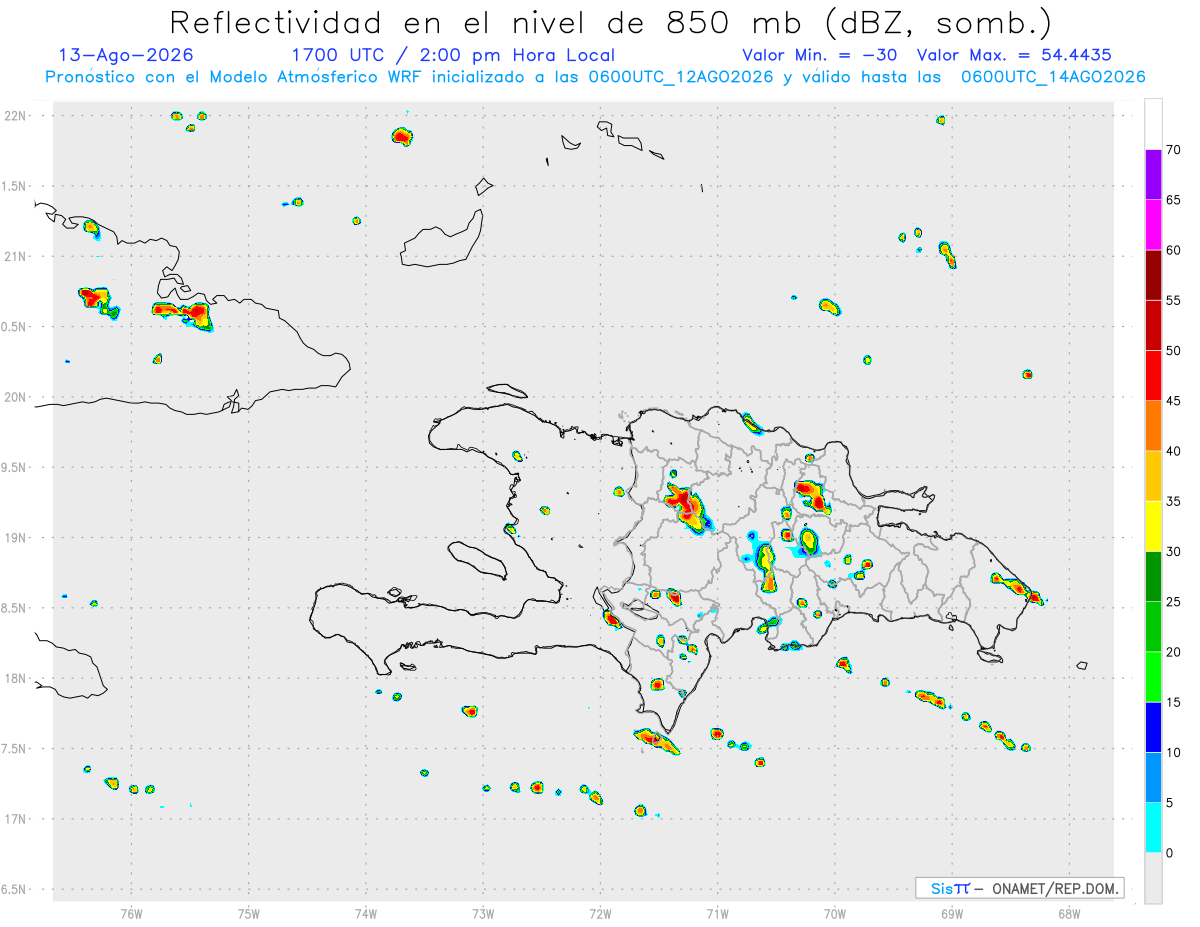Click the colorbar '15' value label
Viewport: 1200px width, 927px height.
coord(1174,702)
